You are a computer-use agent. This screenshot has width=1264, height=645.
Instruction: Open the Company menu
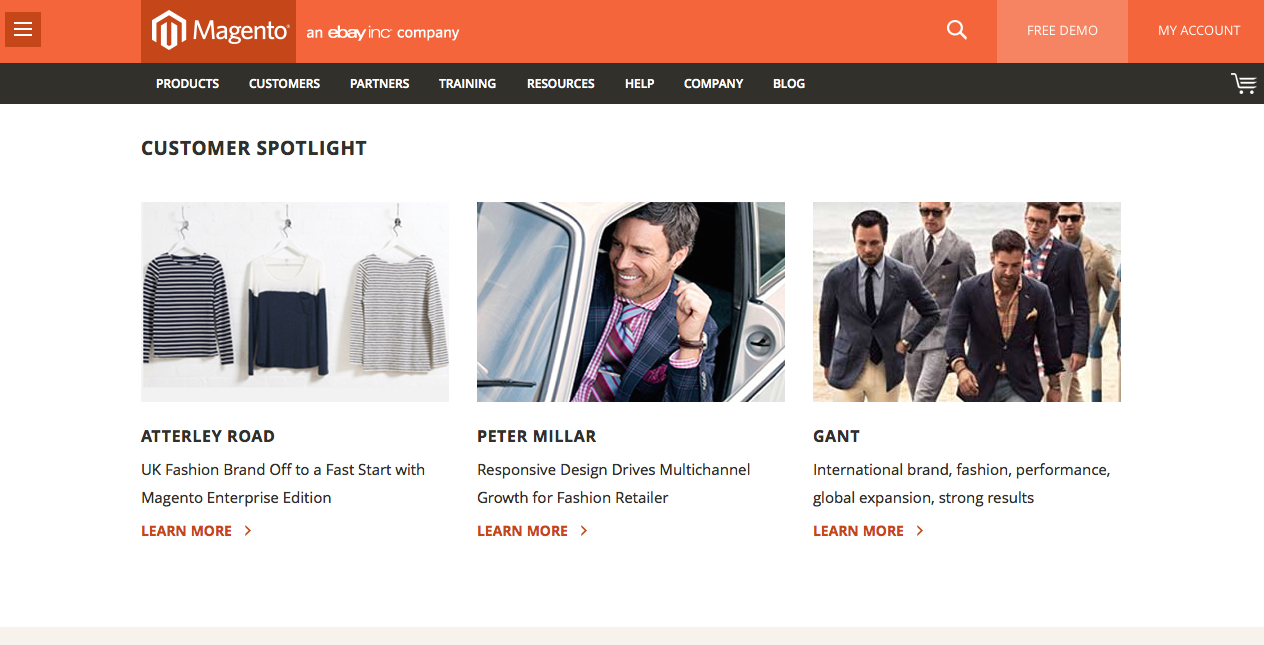tap(713, 84)
